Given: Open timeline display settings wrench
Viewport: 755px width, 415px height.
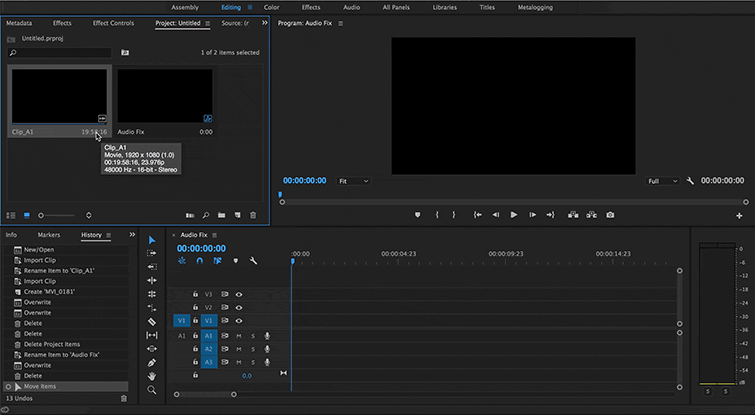Looking at the screenshot, I should click(x=253, y=261).
